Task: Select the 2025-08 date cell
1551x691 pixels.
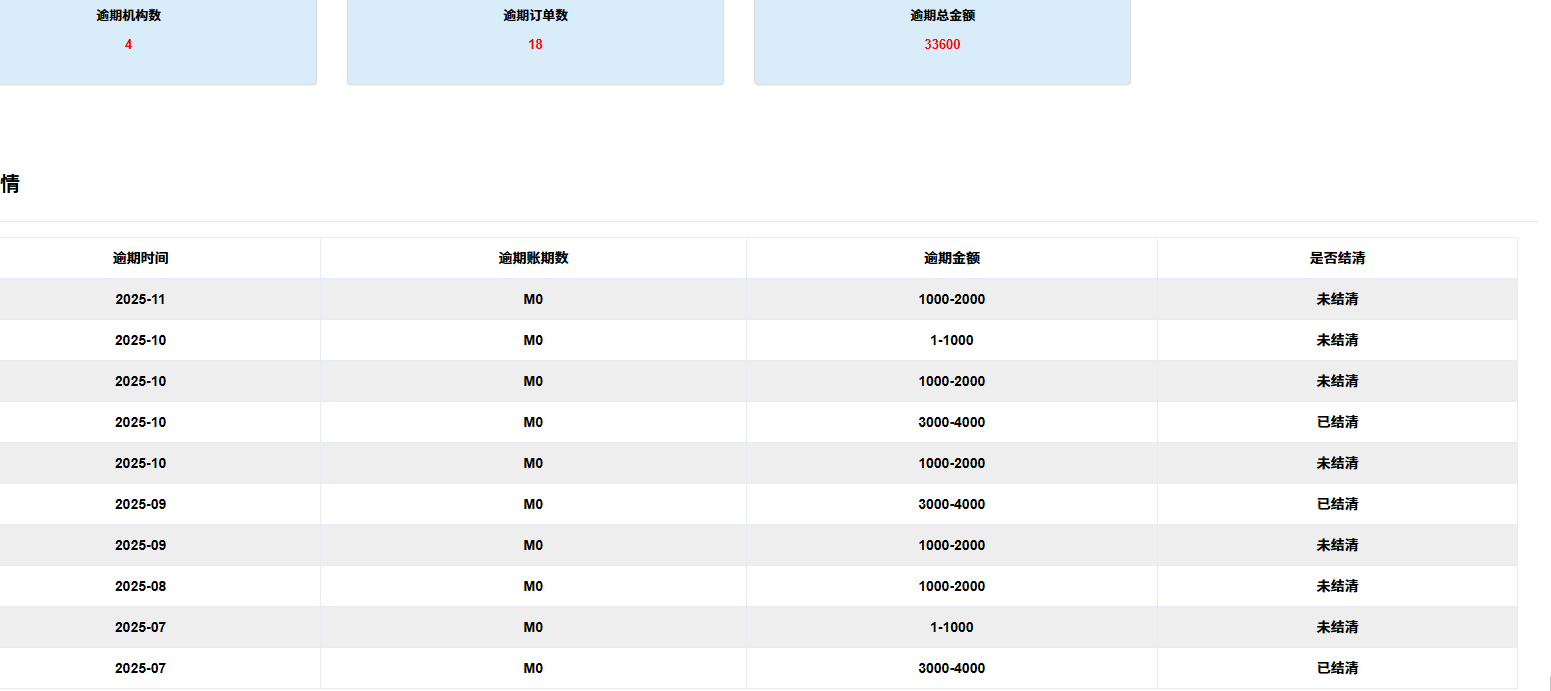Action: [141, 586]
